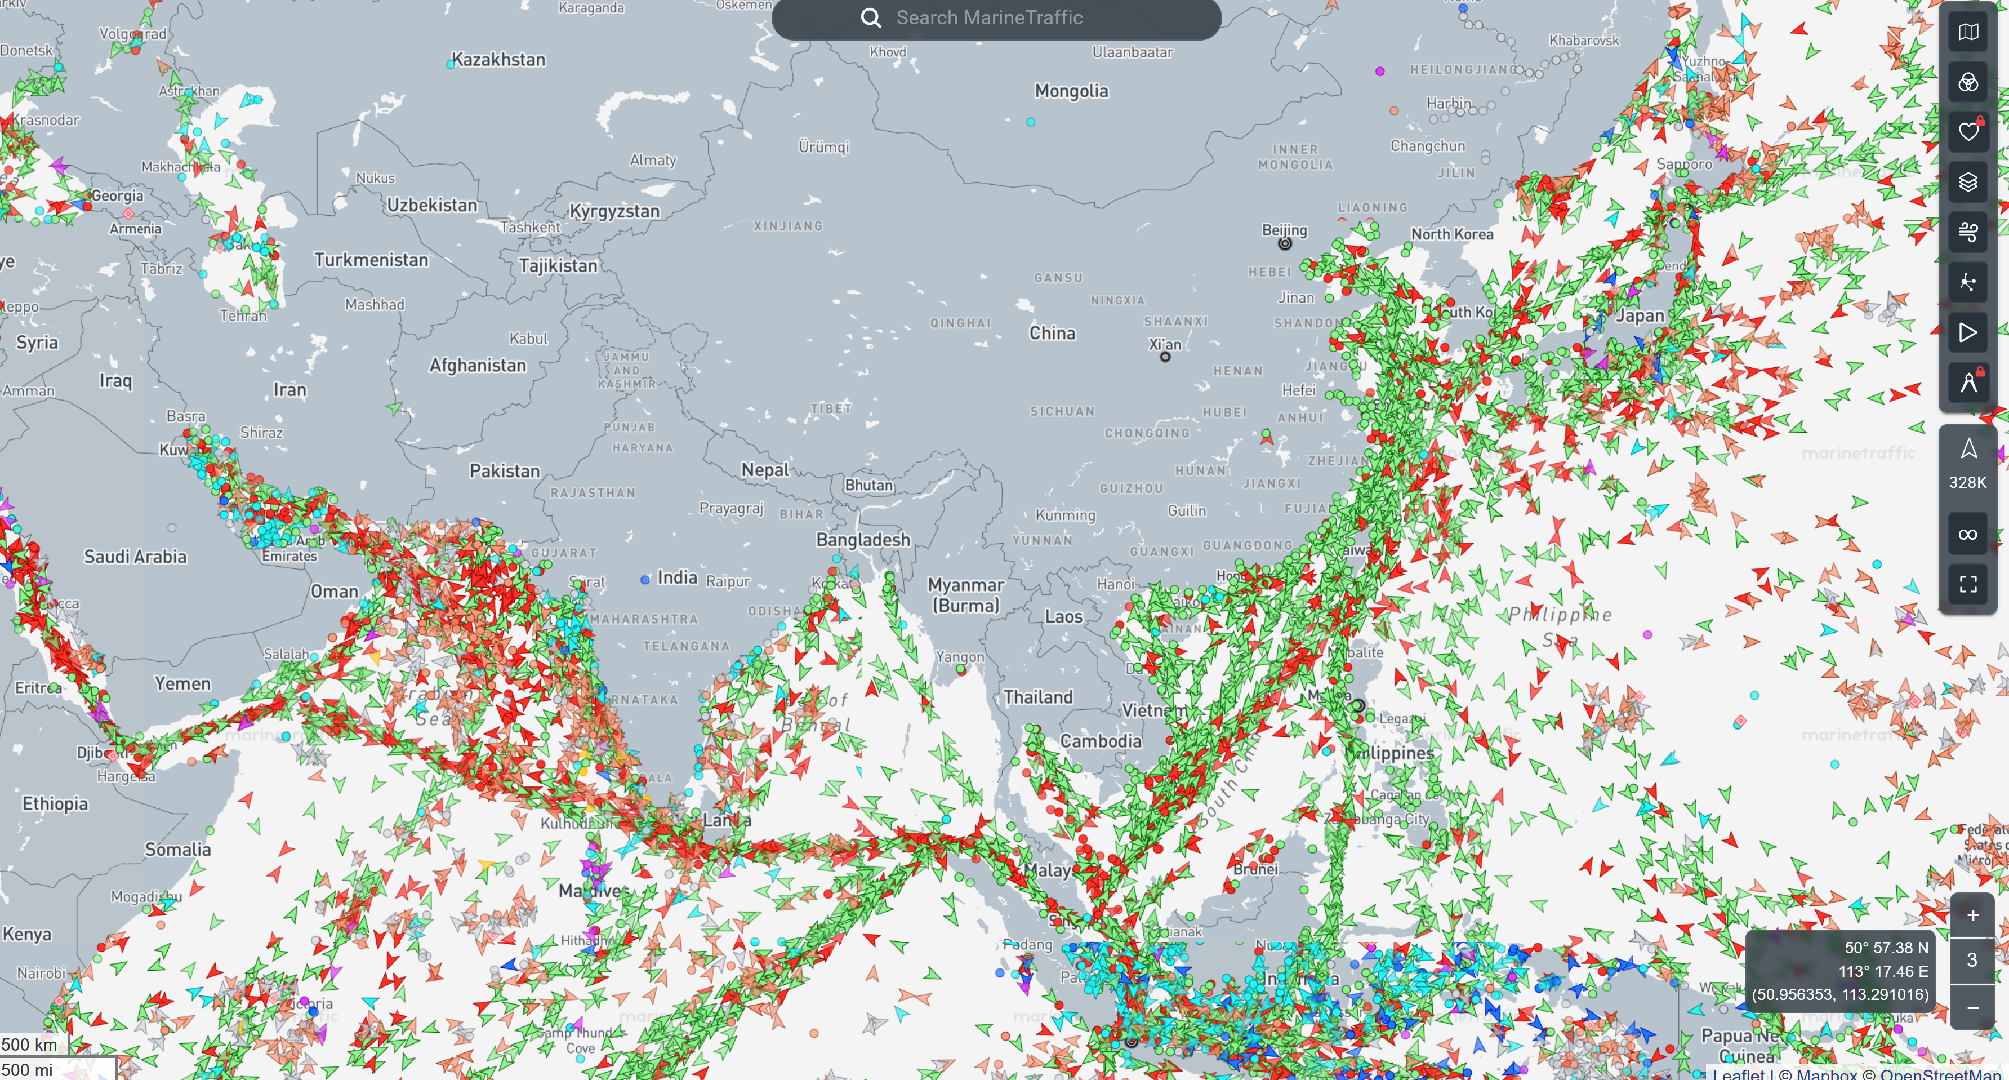This screenshot has width=2009, height=1080.
Task: Click the search magnifier icon
Action: pyautogui.click(x=871, y=18)
